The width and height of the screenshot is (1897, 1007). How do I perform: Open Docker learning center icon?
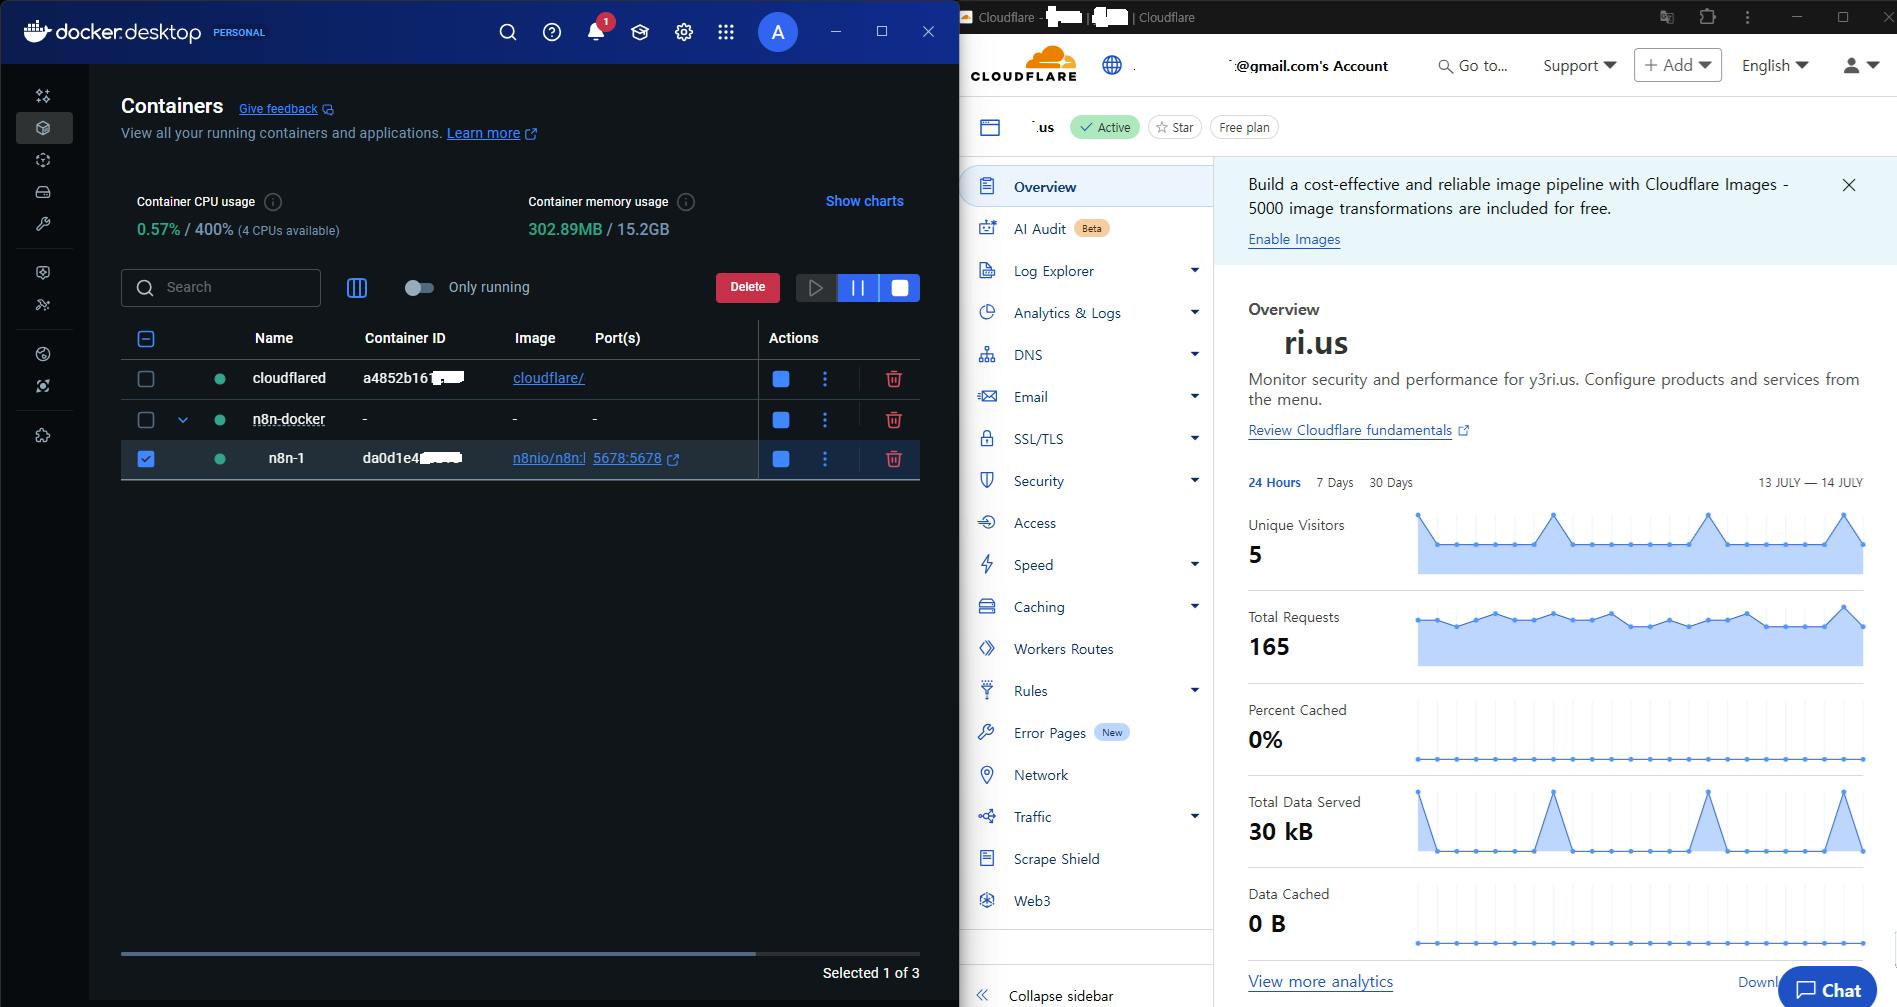click(640, 32)
